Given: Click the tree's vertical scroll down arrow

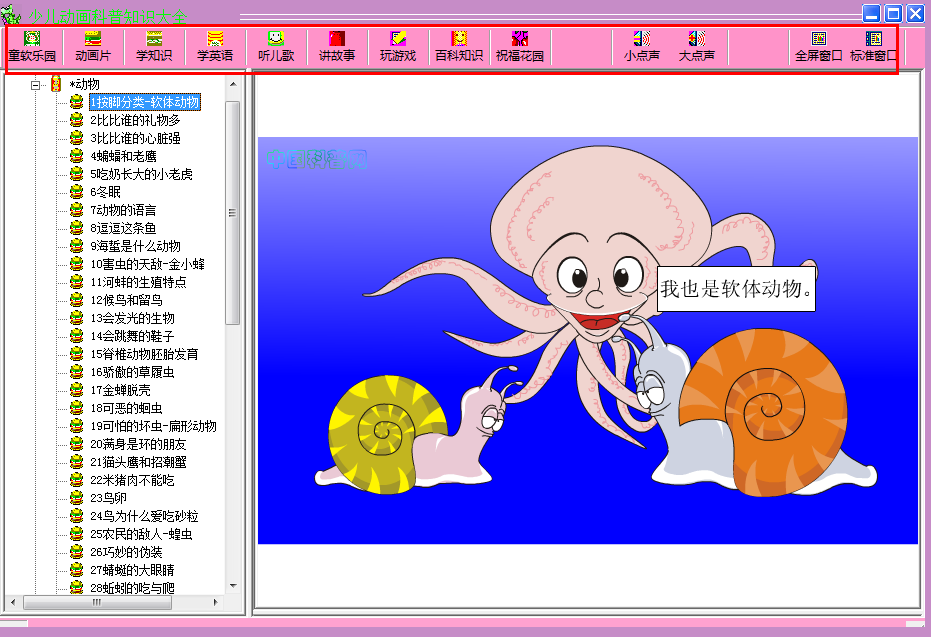Looking at the screenshot, I should [x=233, y=586].
